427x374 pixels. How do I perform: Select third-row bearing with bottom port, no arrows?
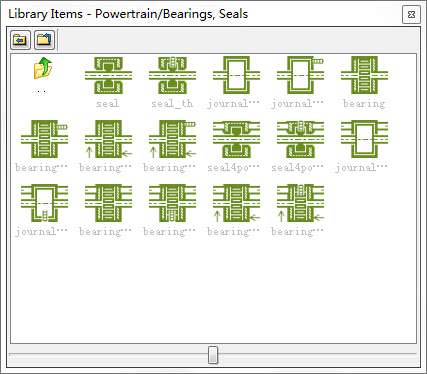172,203
